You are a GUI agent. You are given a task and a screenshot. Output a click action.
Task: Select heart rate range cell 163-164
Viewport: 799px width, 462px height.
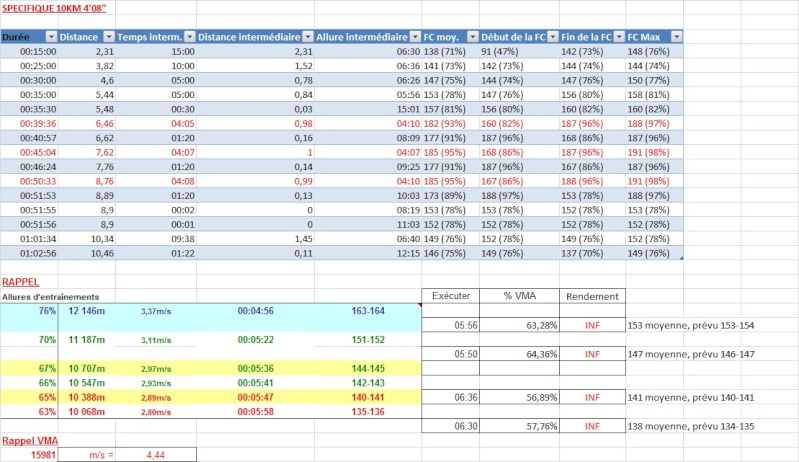pyautogui.click(x=368, y=311)
